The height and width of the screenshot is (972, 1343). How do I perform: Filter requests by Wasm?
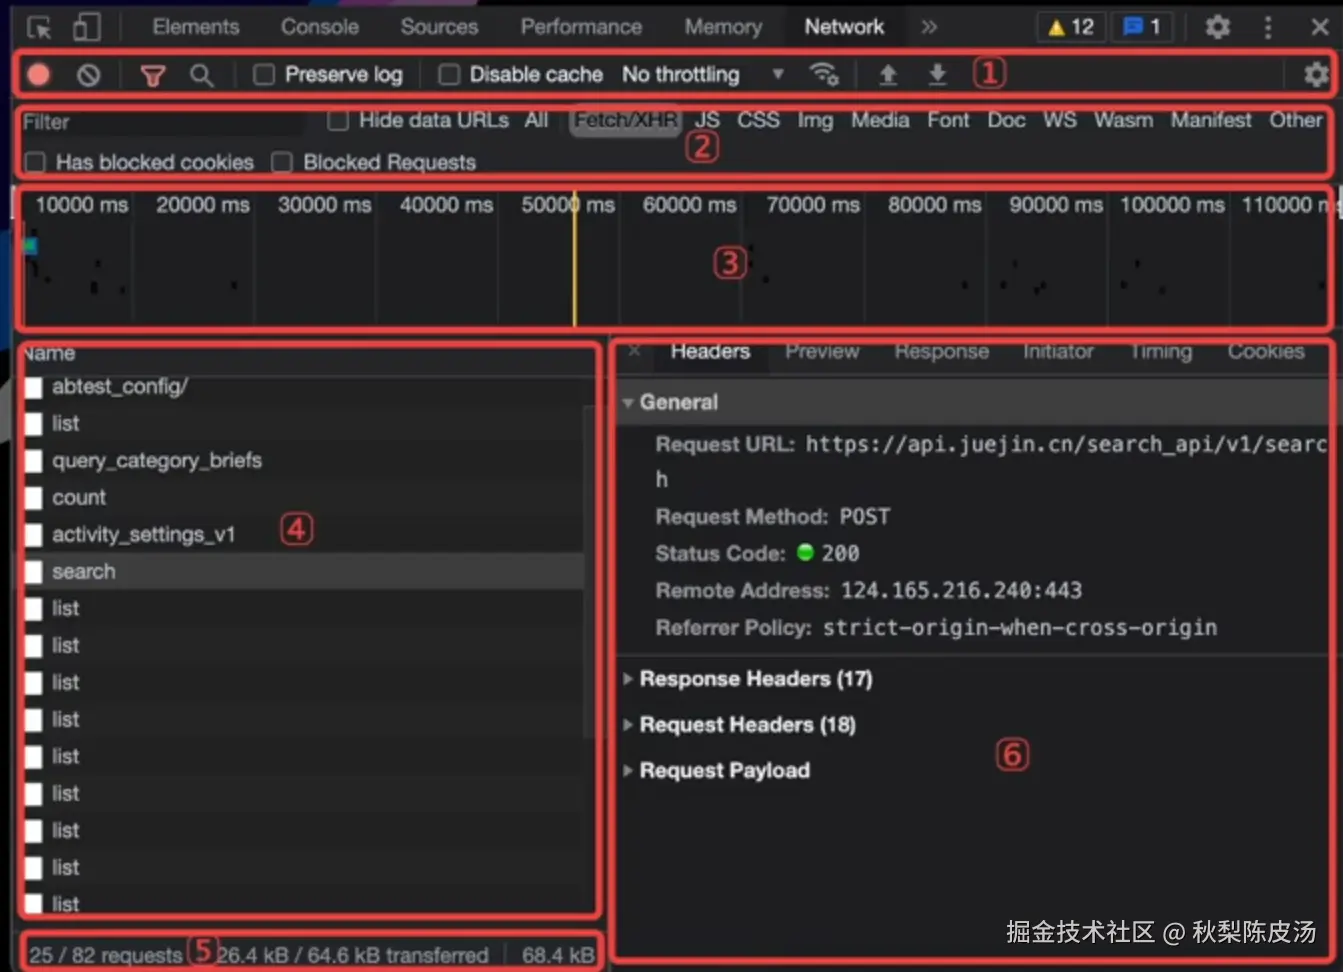click(1123, 120)
